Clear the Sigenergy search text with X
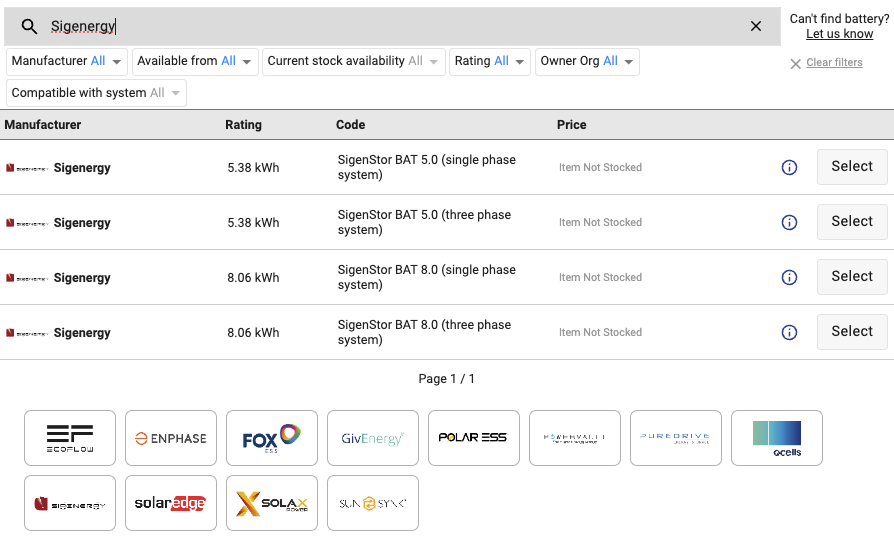Image resolution: width=894 pixels, height=540 pixels. click(755, 26)
